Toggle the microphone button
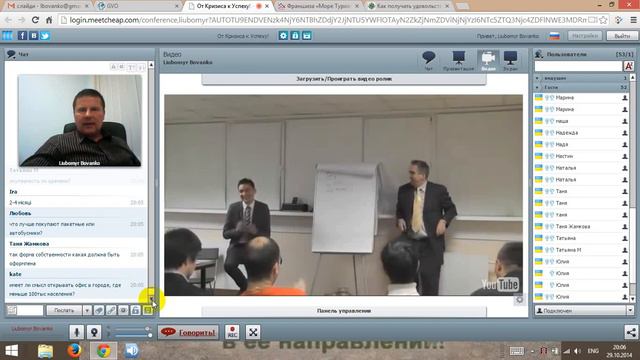 click(x=76, y=332)
